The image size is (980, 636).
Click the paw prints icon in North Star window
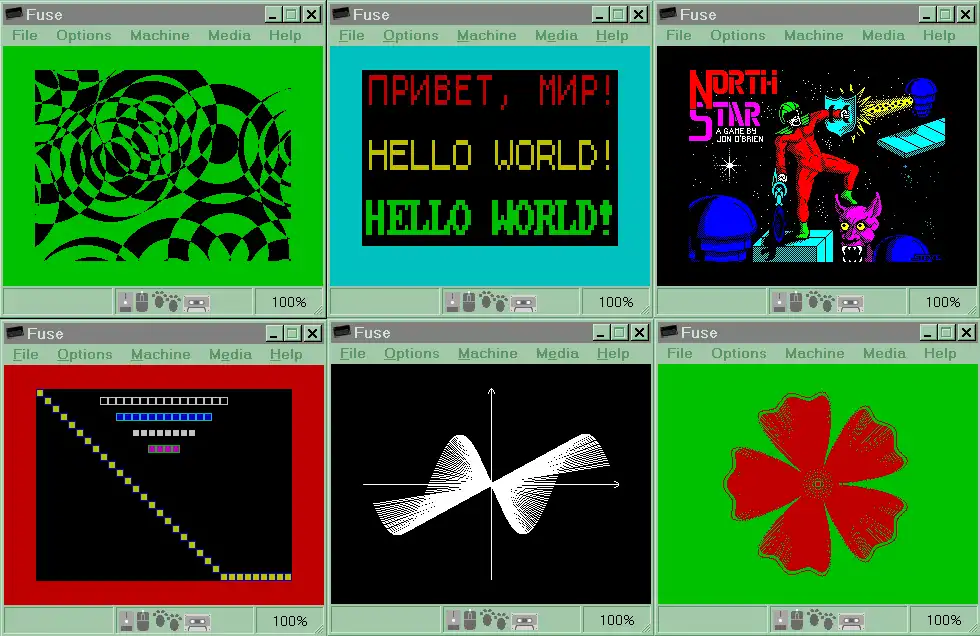820,302
